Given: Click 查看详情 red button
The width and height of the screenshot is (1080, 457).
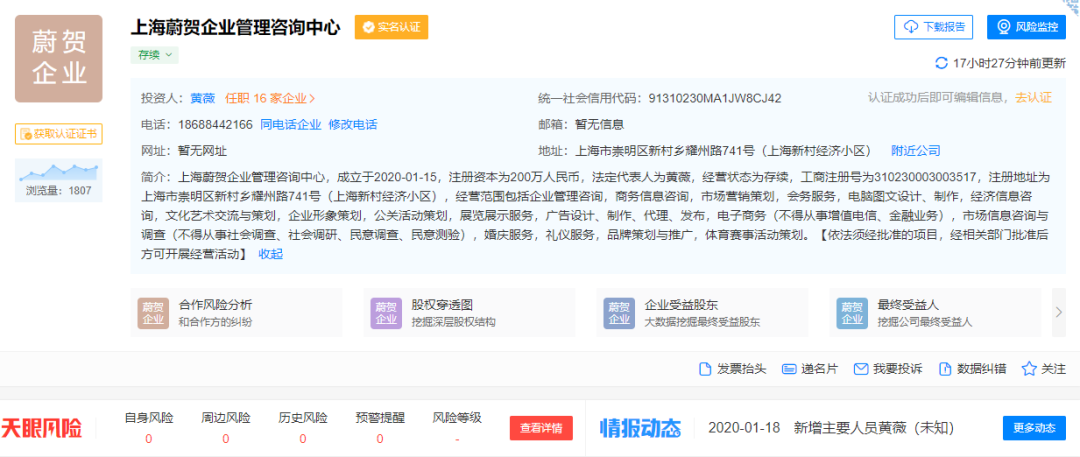Looking at the screenshot, I should pos(541,428).
